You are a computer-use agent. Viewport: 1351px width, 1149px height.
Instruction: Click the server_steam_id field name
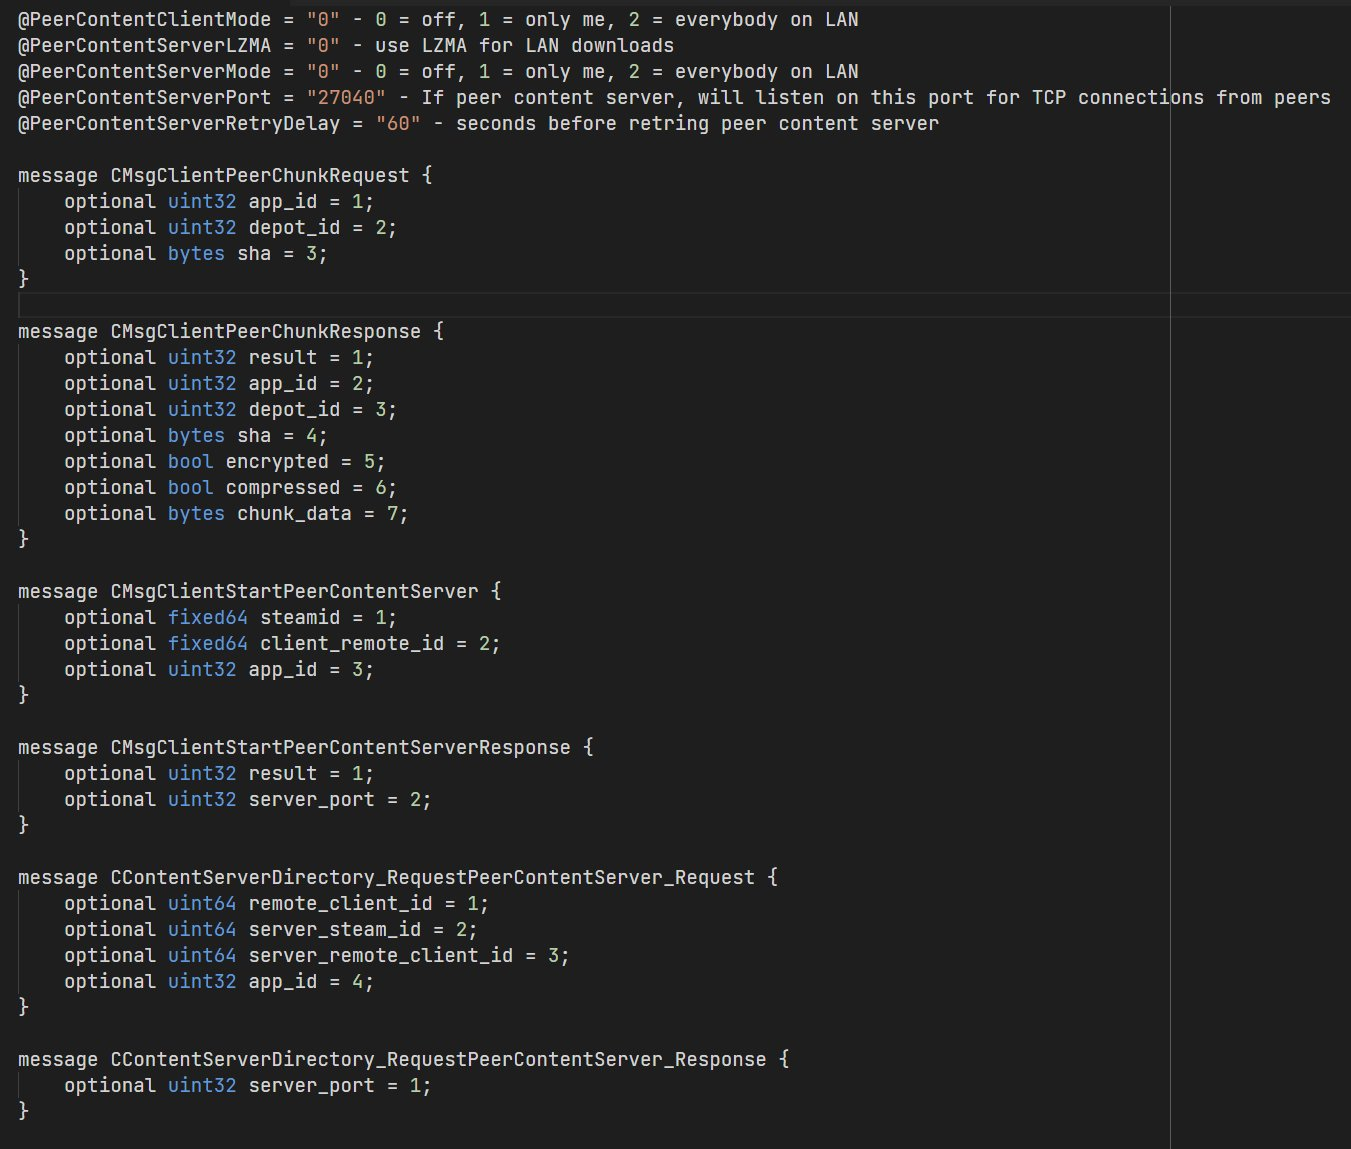335,929
